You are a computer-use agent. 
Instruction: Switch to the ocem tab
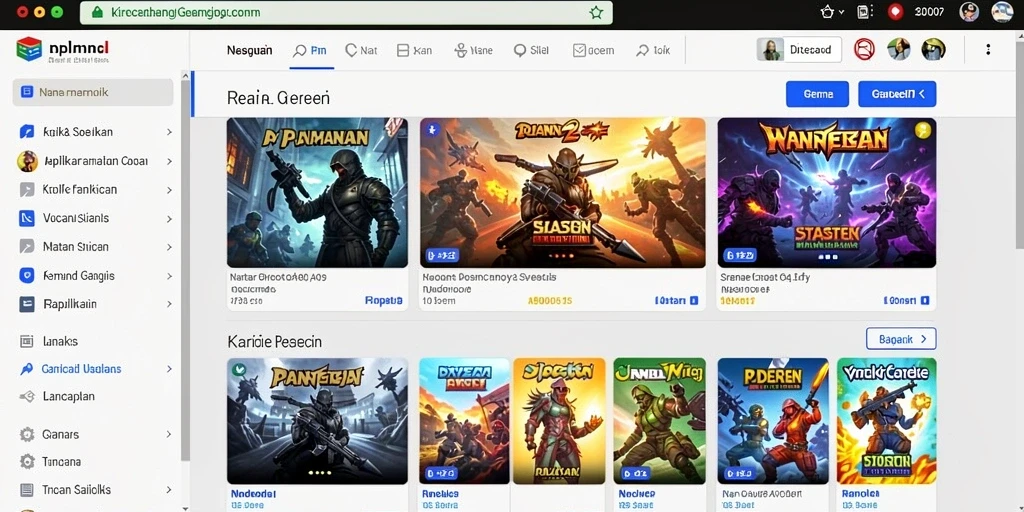click(593, 50)
